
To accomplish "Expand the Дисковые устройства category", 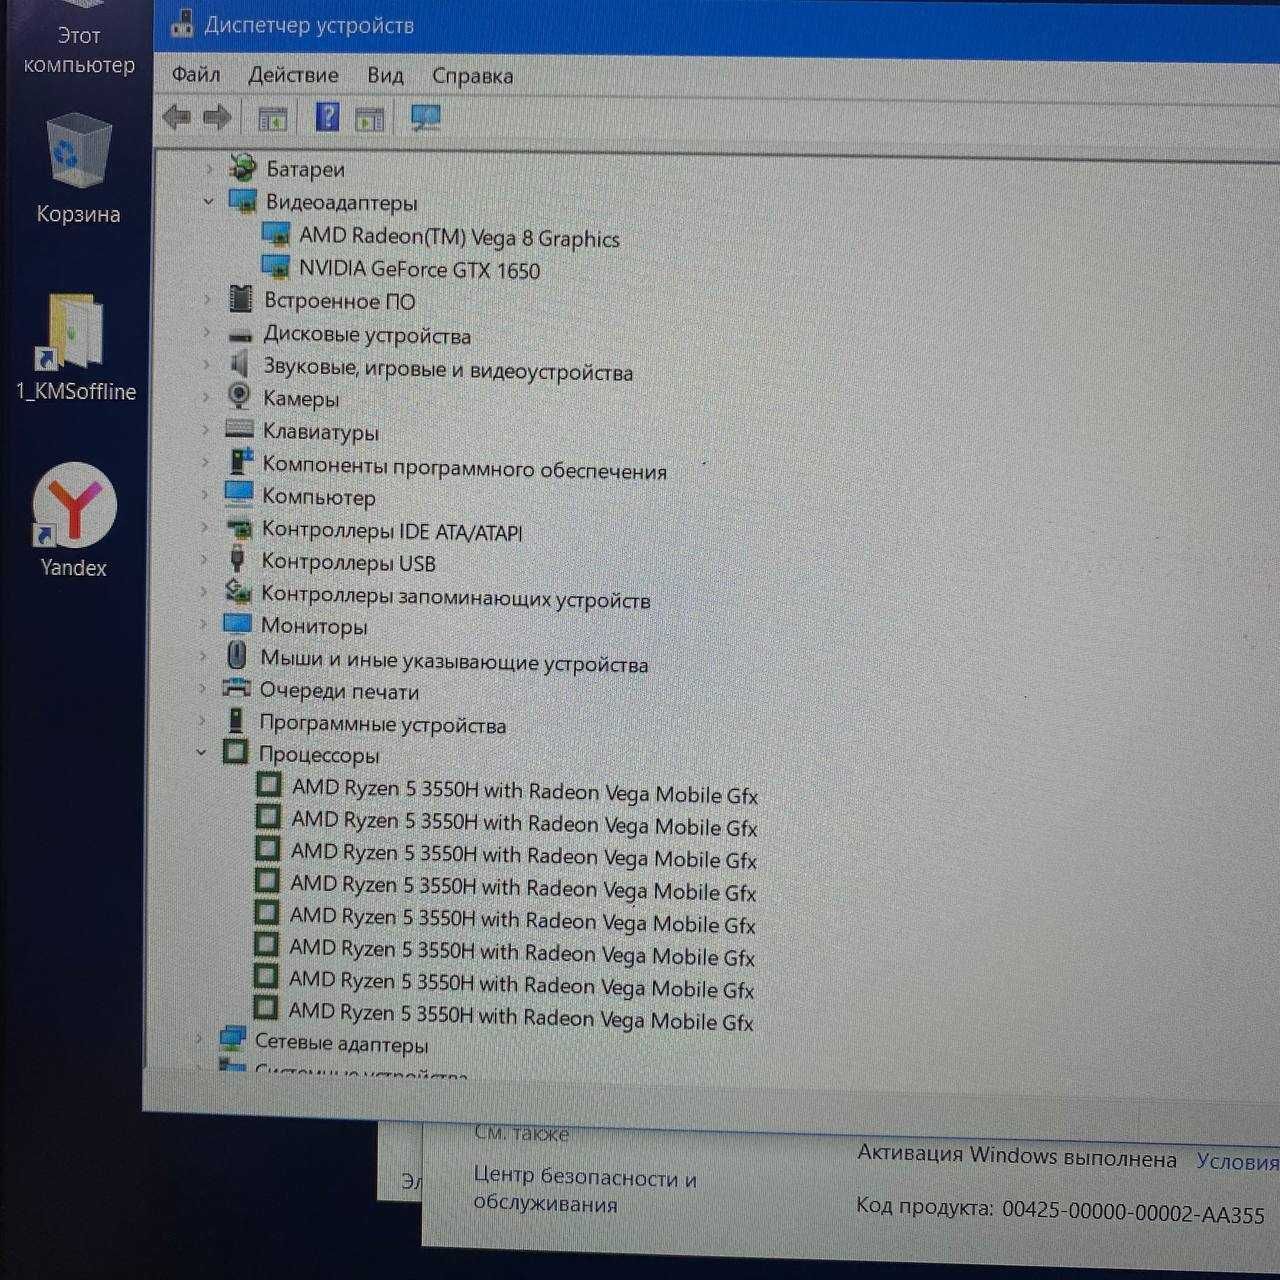I will pos(207,332).
